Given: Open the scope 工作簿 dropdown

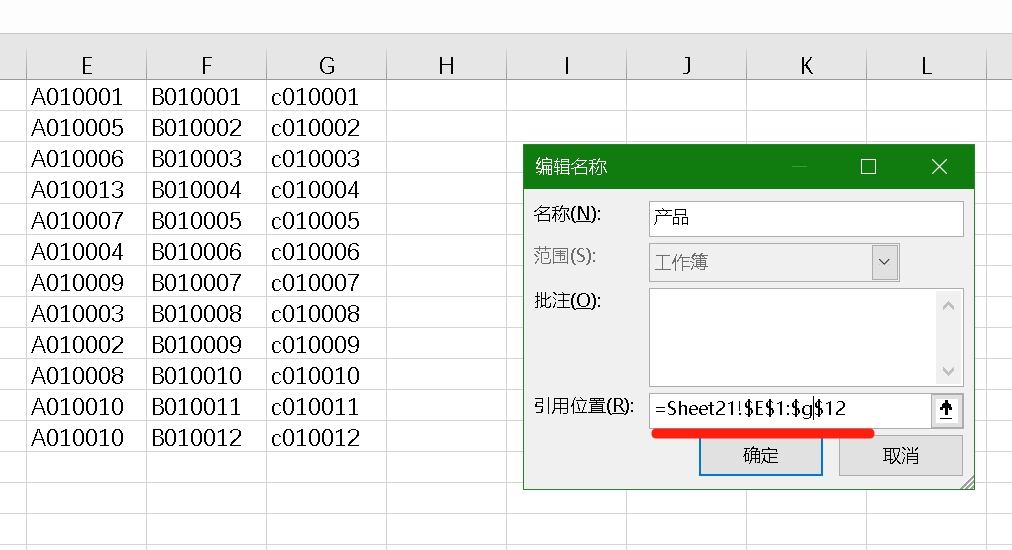Looking at the screenshot, I should [x=885, y=262].
